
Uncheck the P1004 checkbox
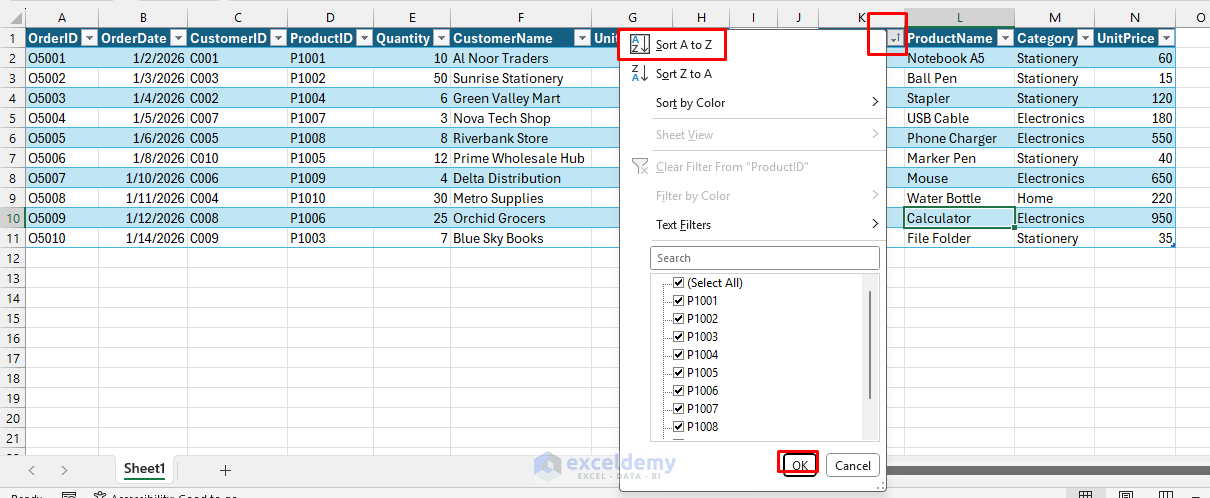pos(679,355)
